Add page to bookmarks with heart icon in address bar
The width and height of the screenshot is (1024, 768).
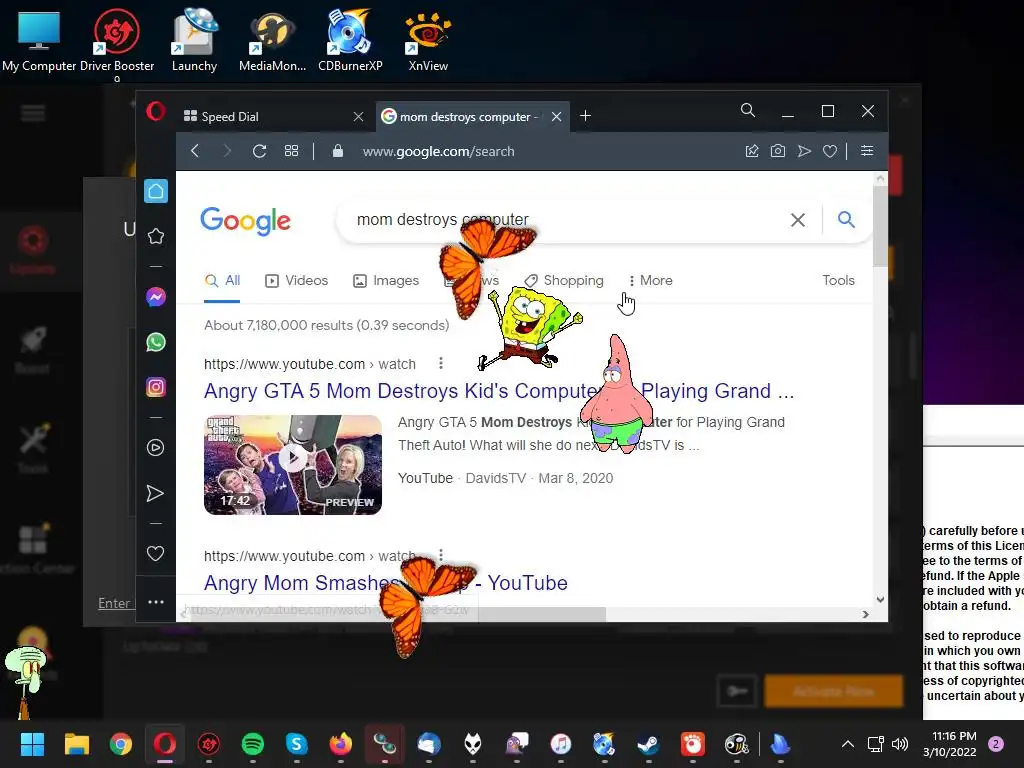click(x=830, y=152)
